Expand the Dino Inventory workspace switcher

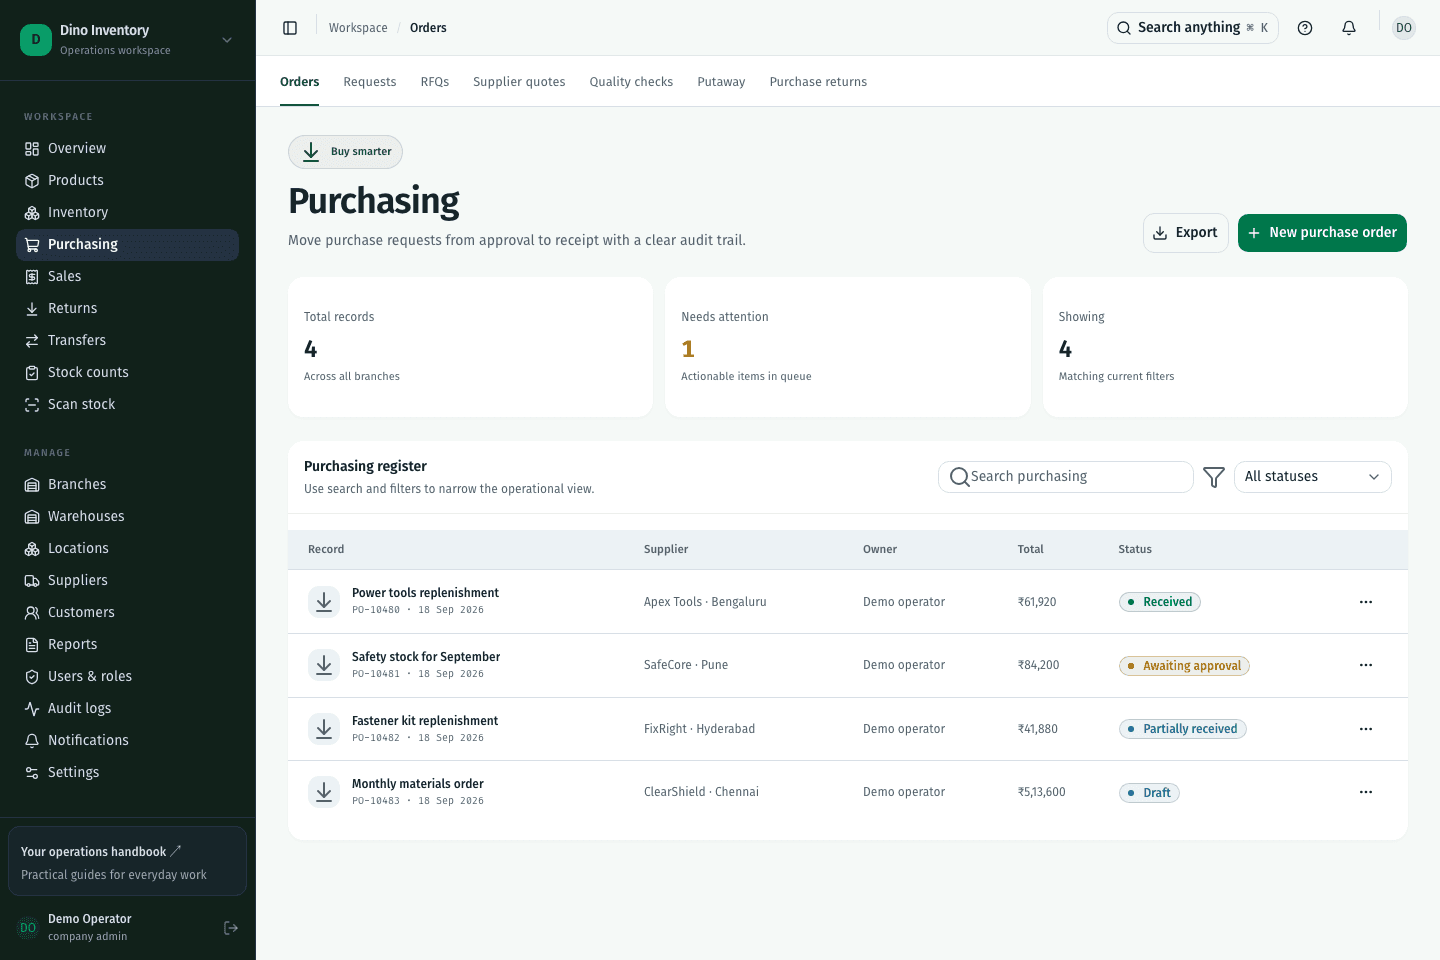pos(127,40)
